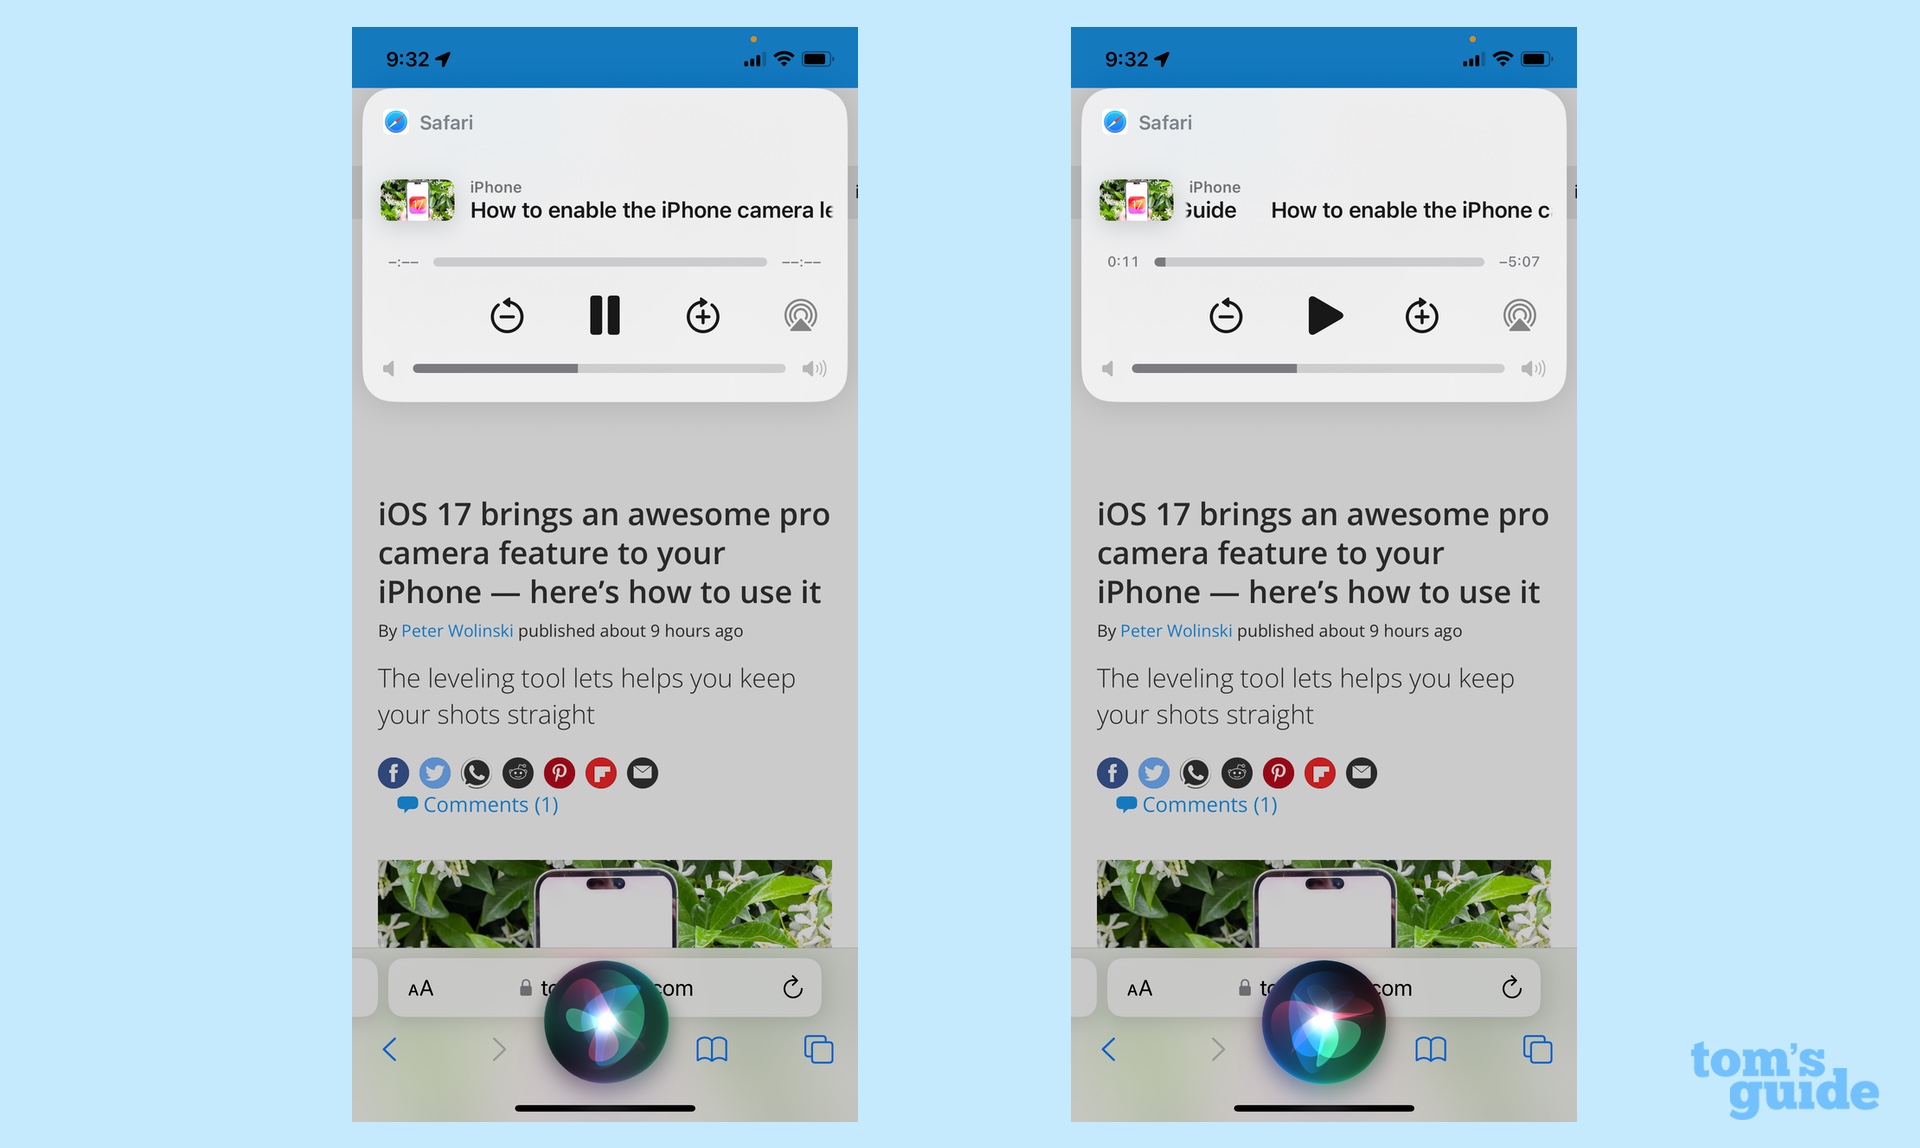This screenshot has width=1920, height=1148.
Task: Tap the pause button in audio player
Action: (603, 316)
